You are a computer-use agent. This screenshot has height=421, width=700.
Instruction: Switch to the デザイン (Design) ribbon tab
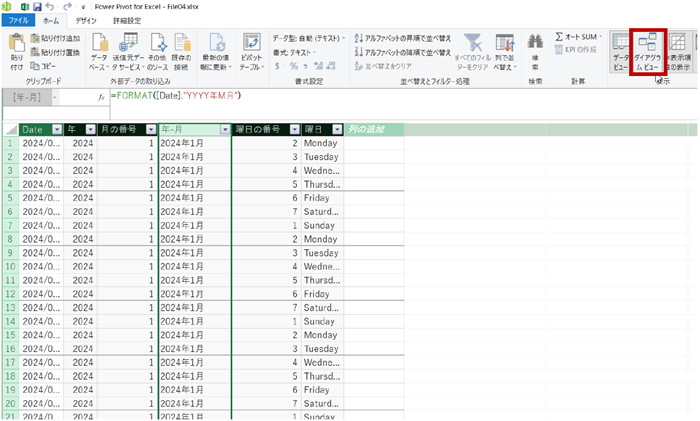click(x=87, y=19)
